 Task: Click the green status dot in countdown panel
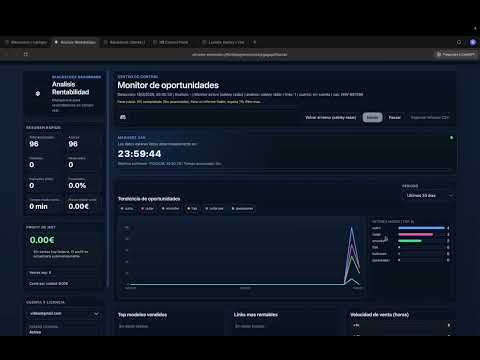pyautogui.click(x=452, y=138)
